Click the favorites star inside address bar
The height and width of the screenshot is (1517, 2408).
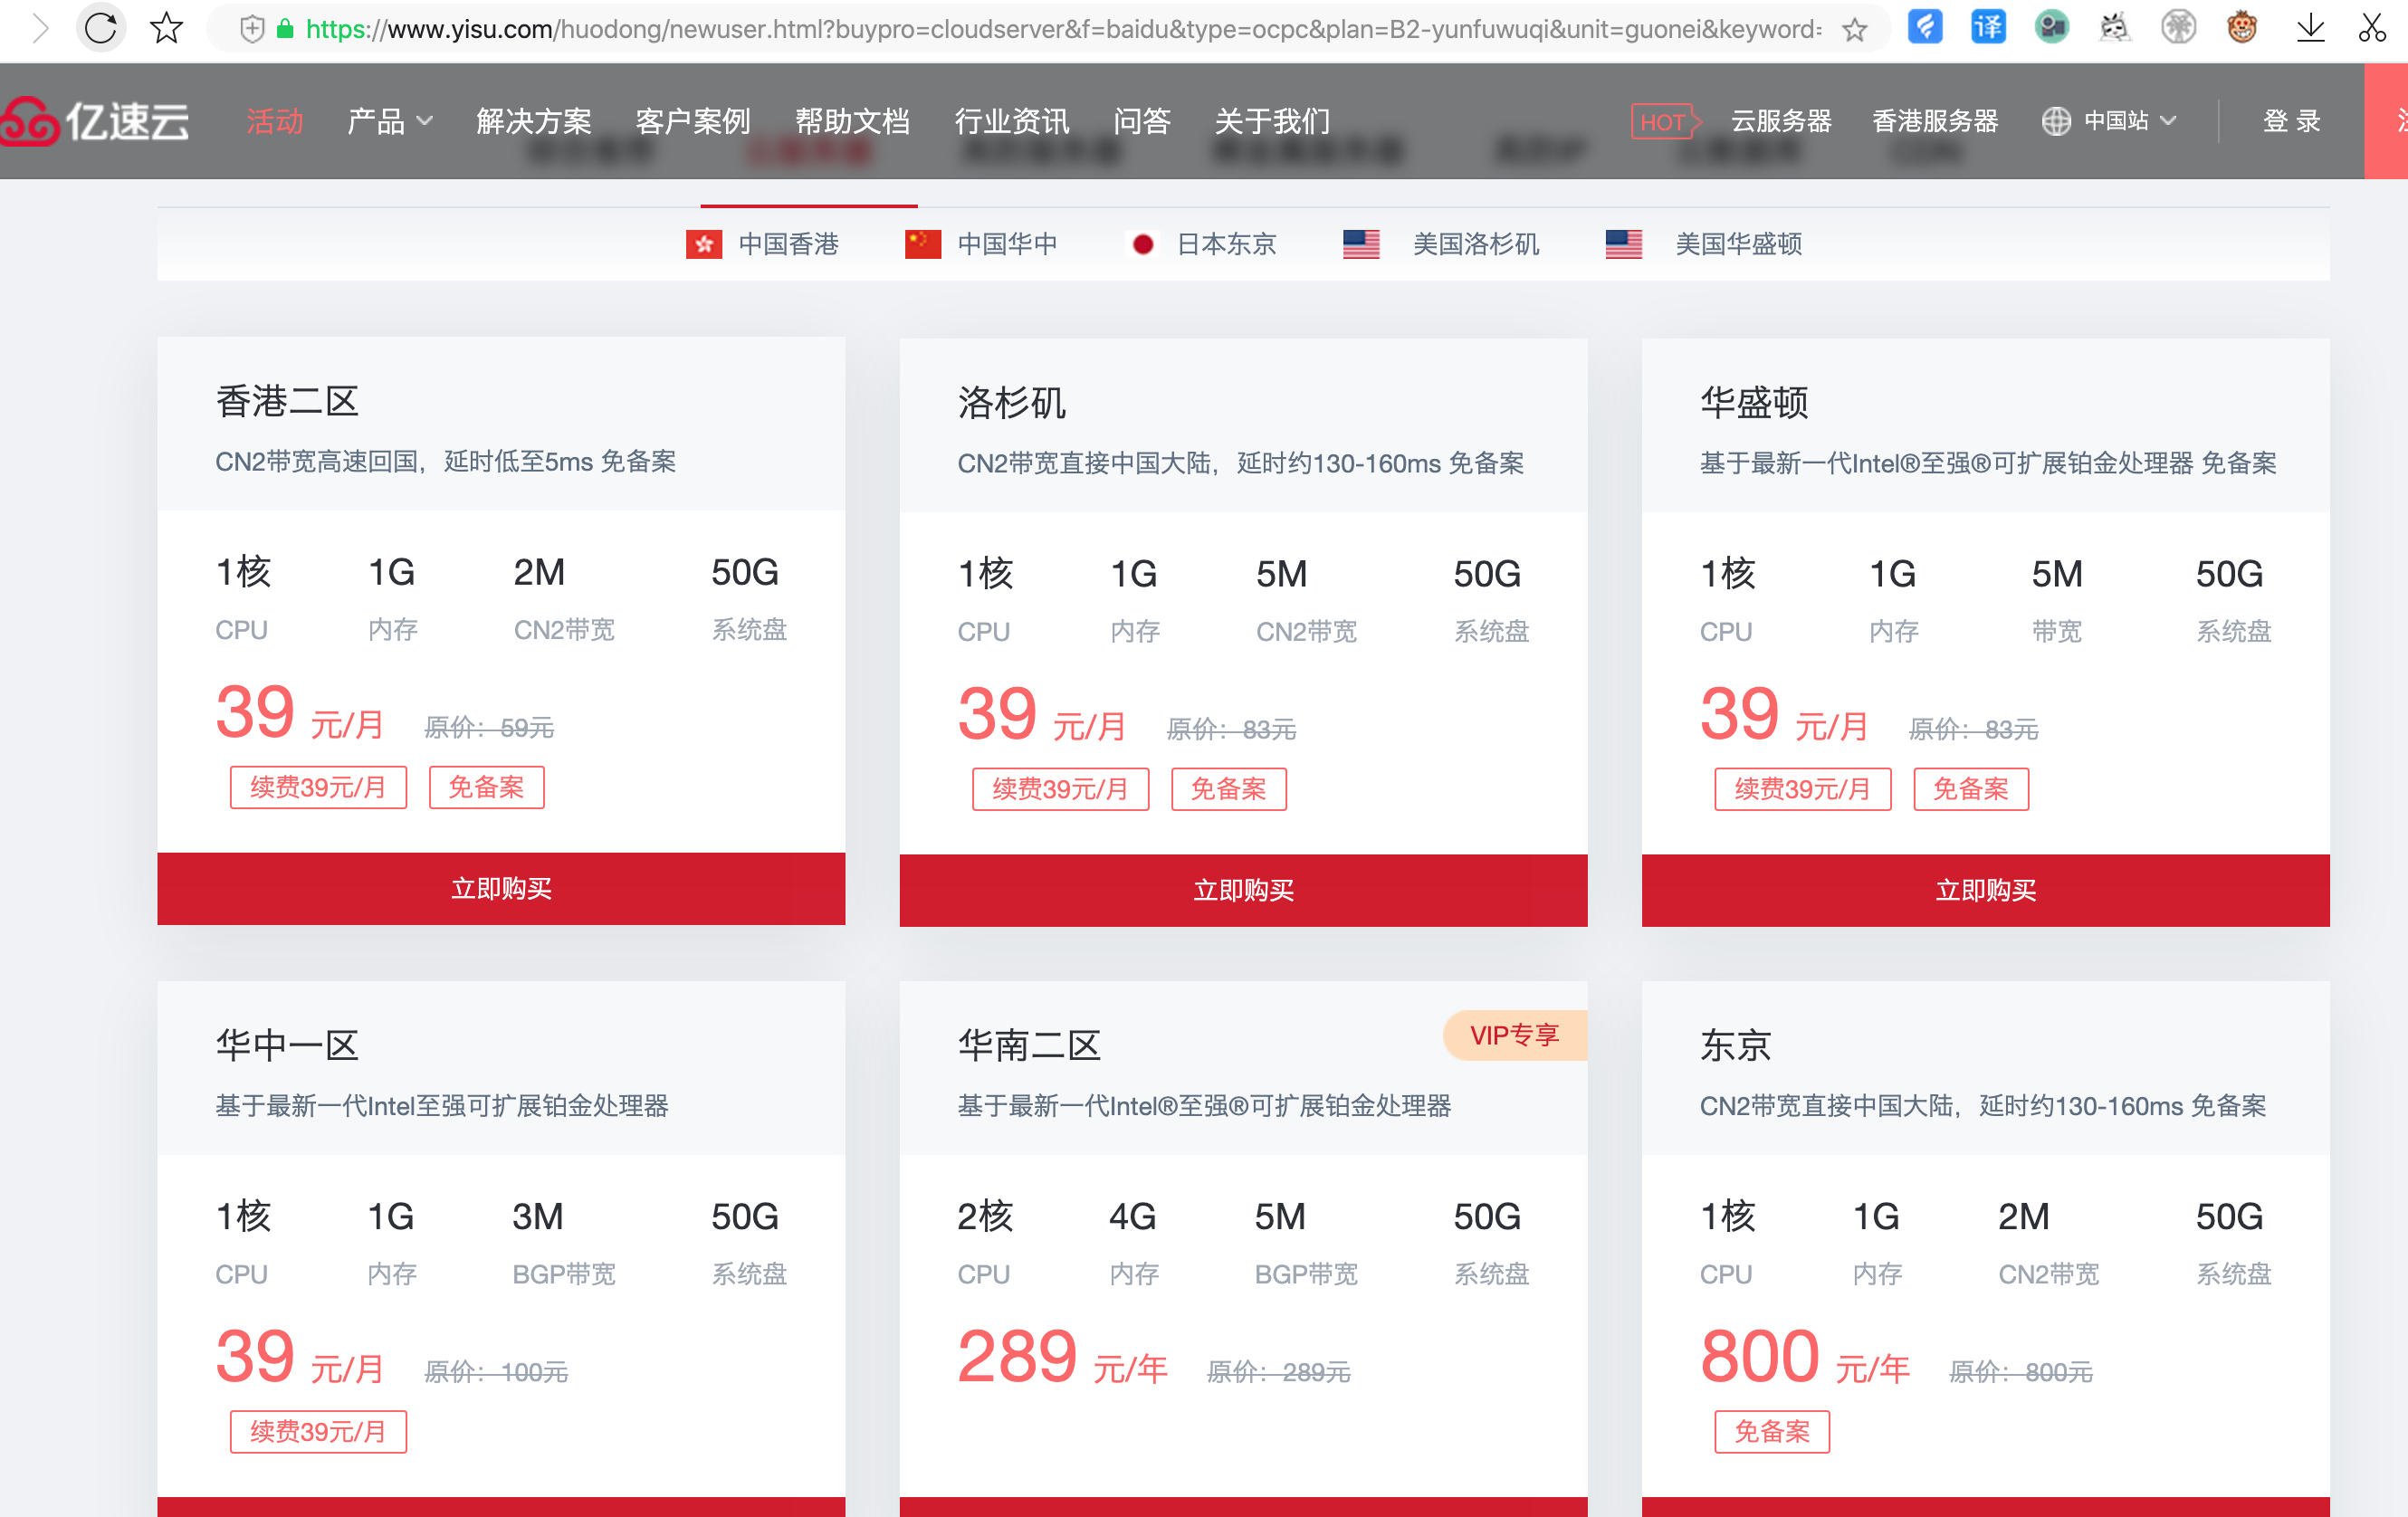[1855, 29]
